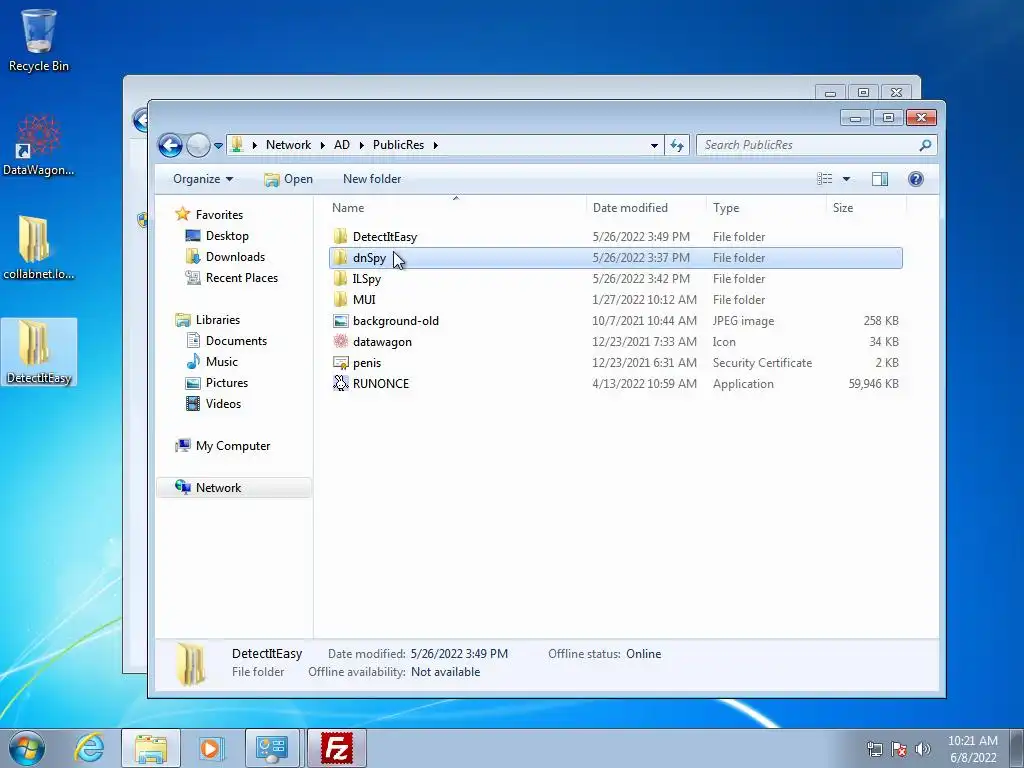Click the volume speaker tray icon
Screen dimensions: 1024x768
(x=922, y=749)
